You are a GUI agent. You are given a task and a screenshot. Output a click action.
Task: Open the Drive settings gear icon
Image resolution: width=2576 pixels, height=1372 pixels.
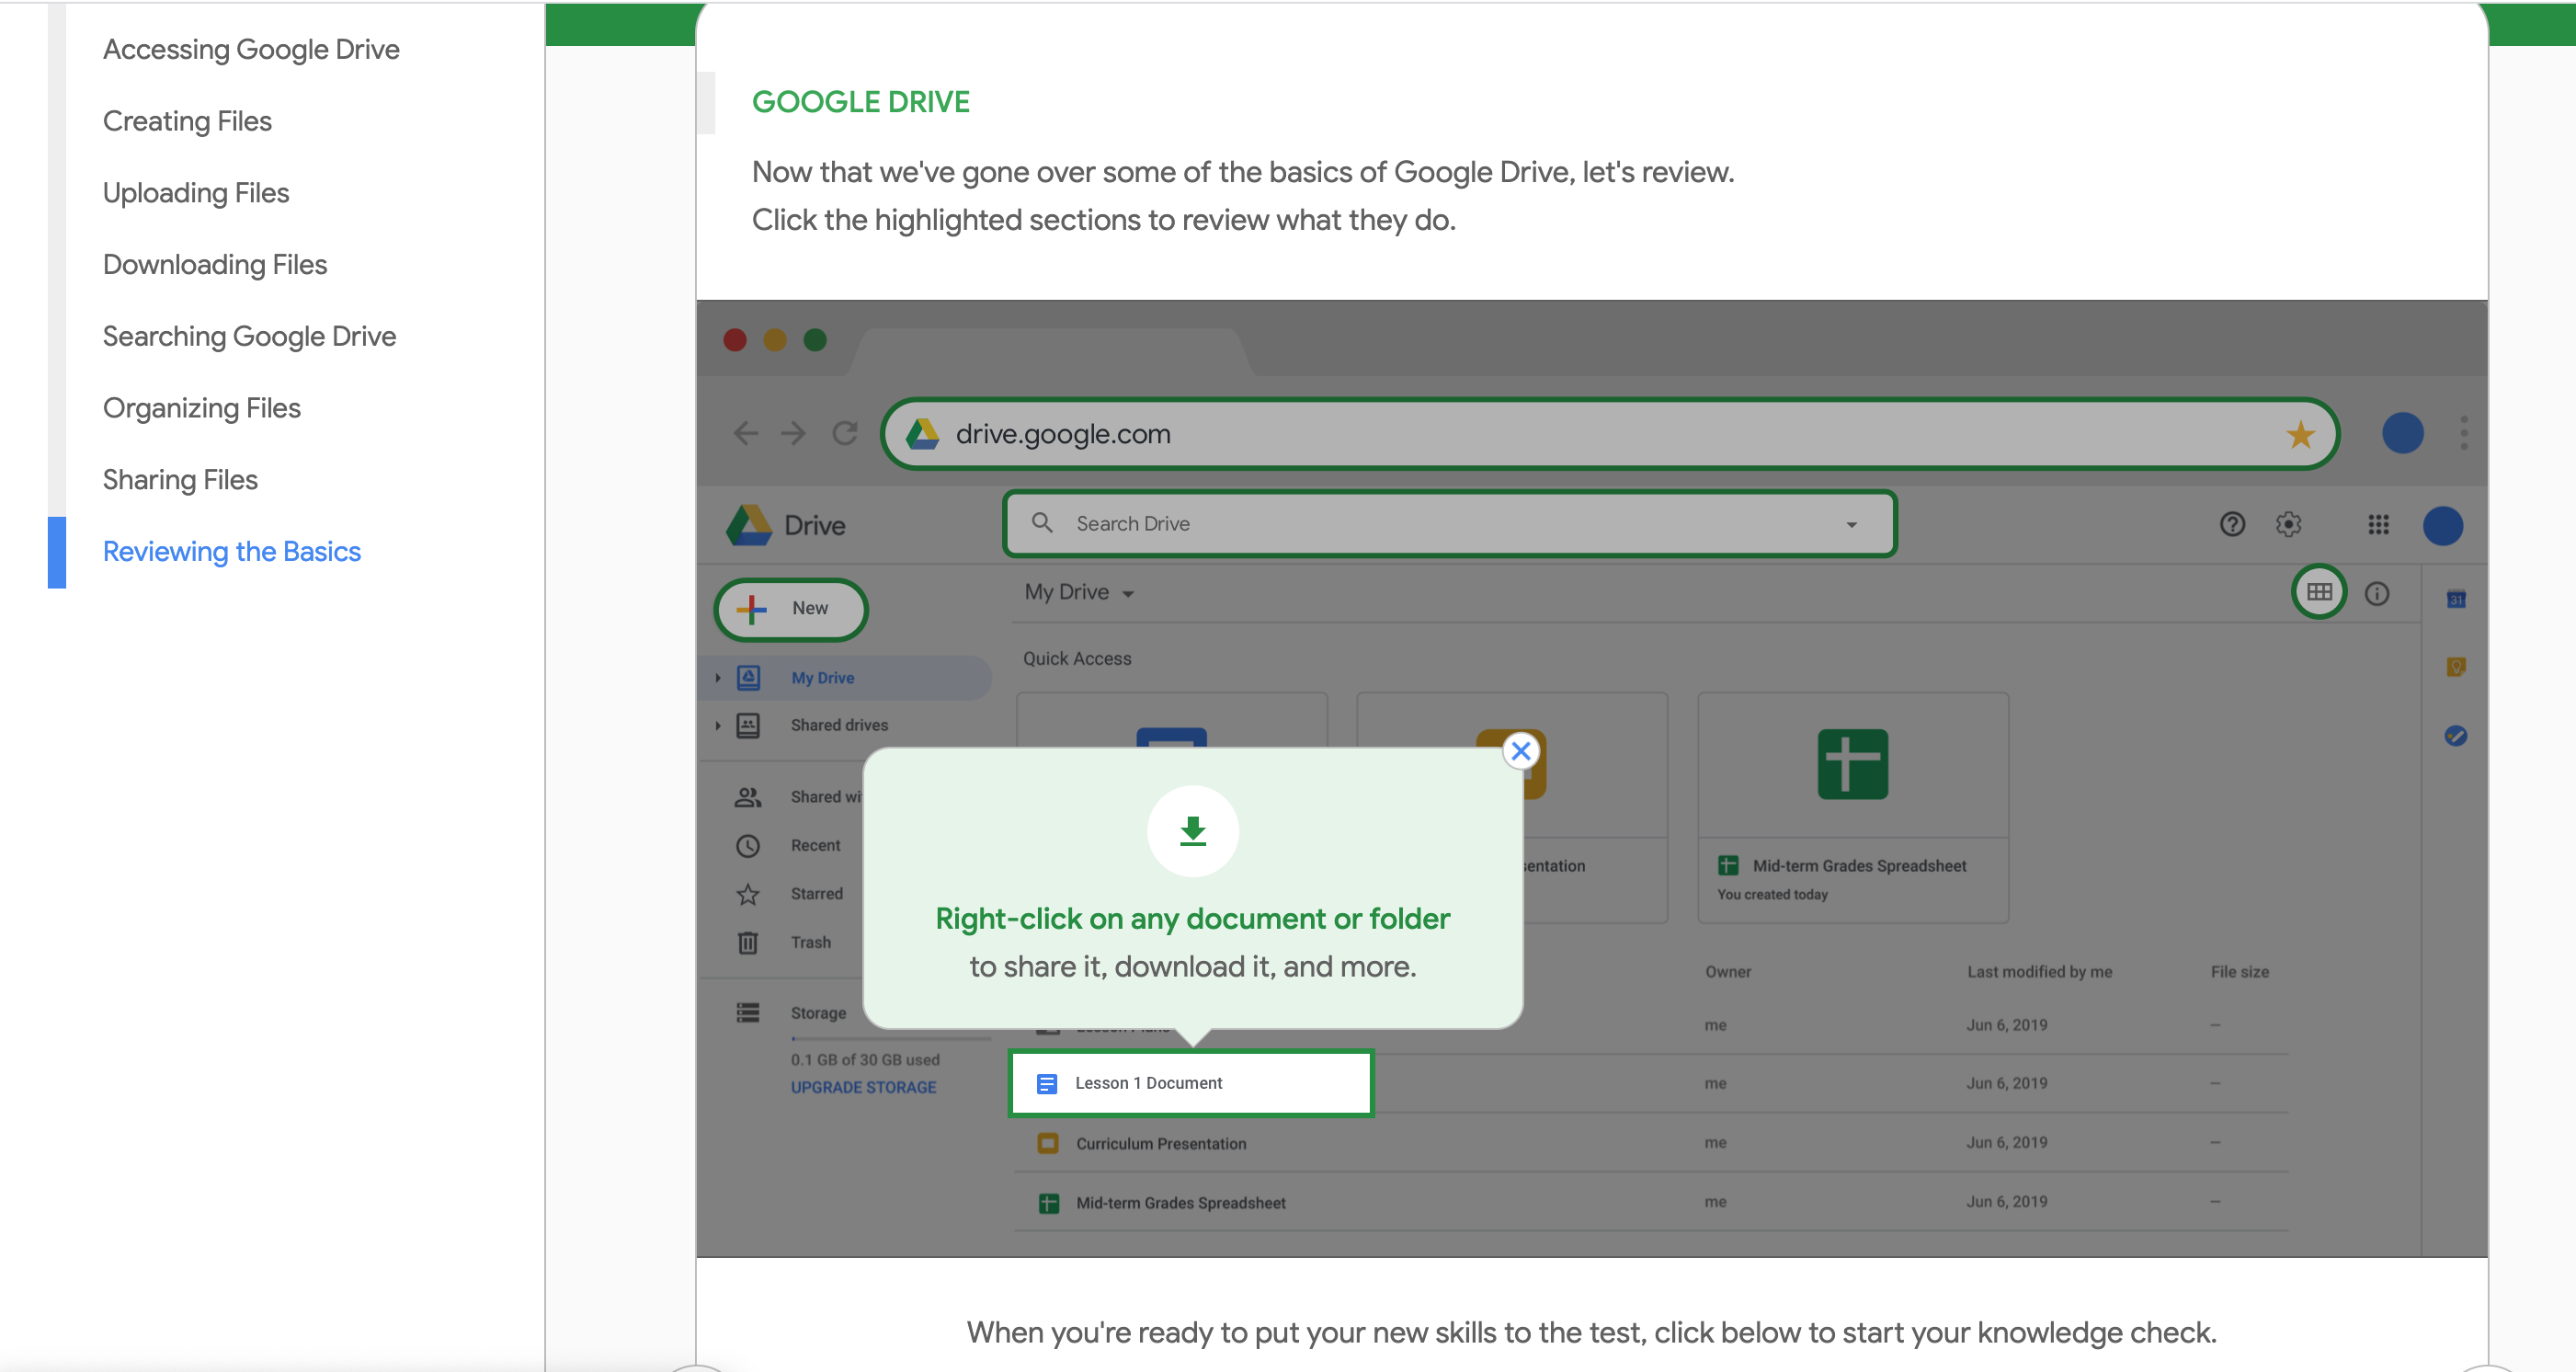(x=2288, y=524)
